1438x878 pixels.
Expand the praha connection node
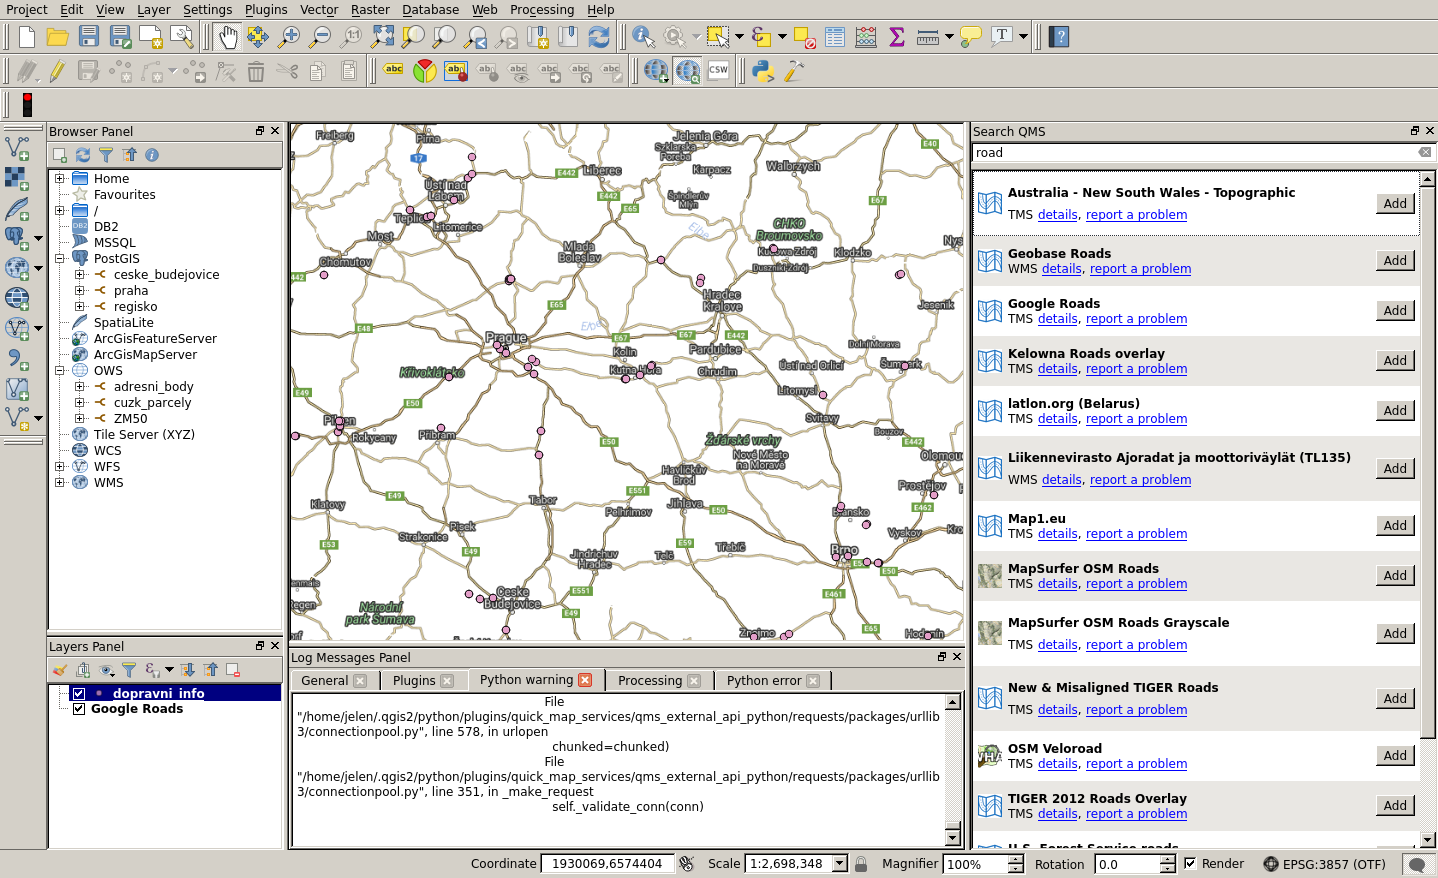click(x=80, y=291)
